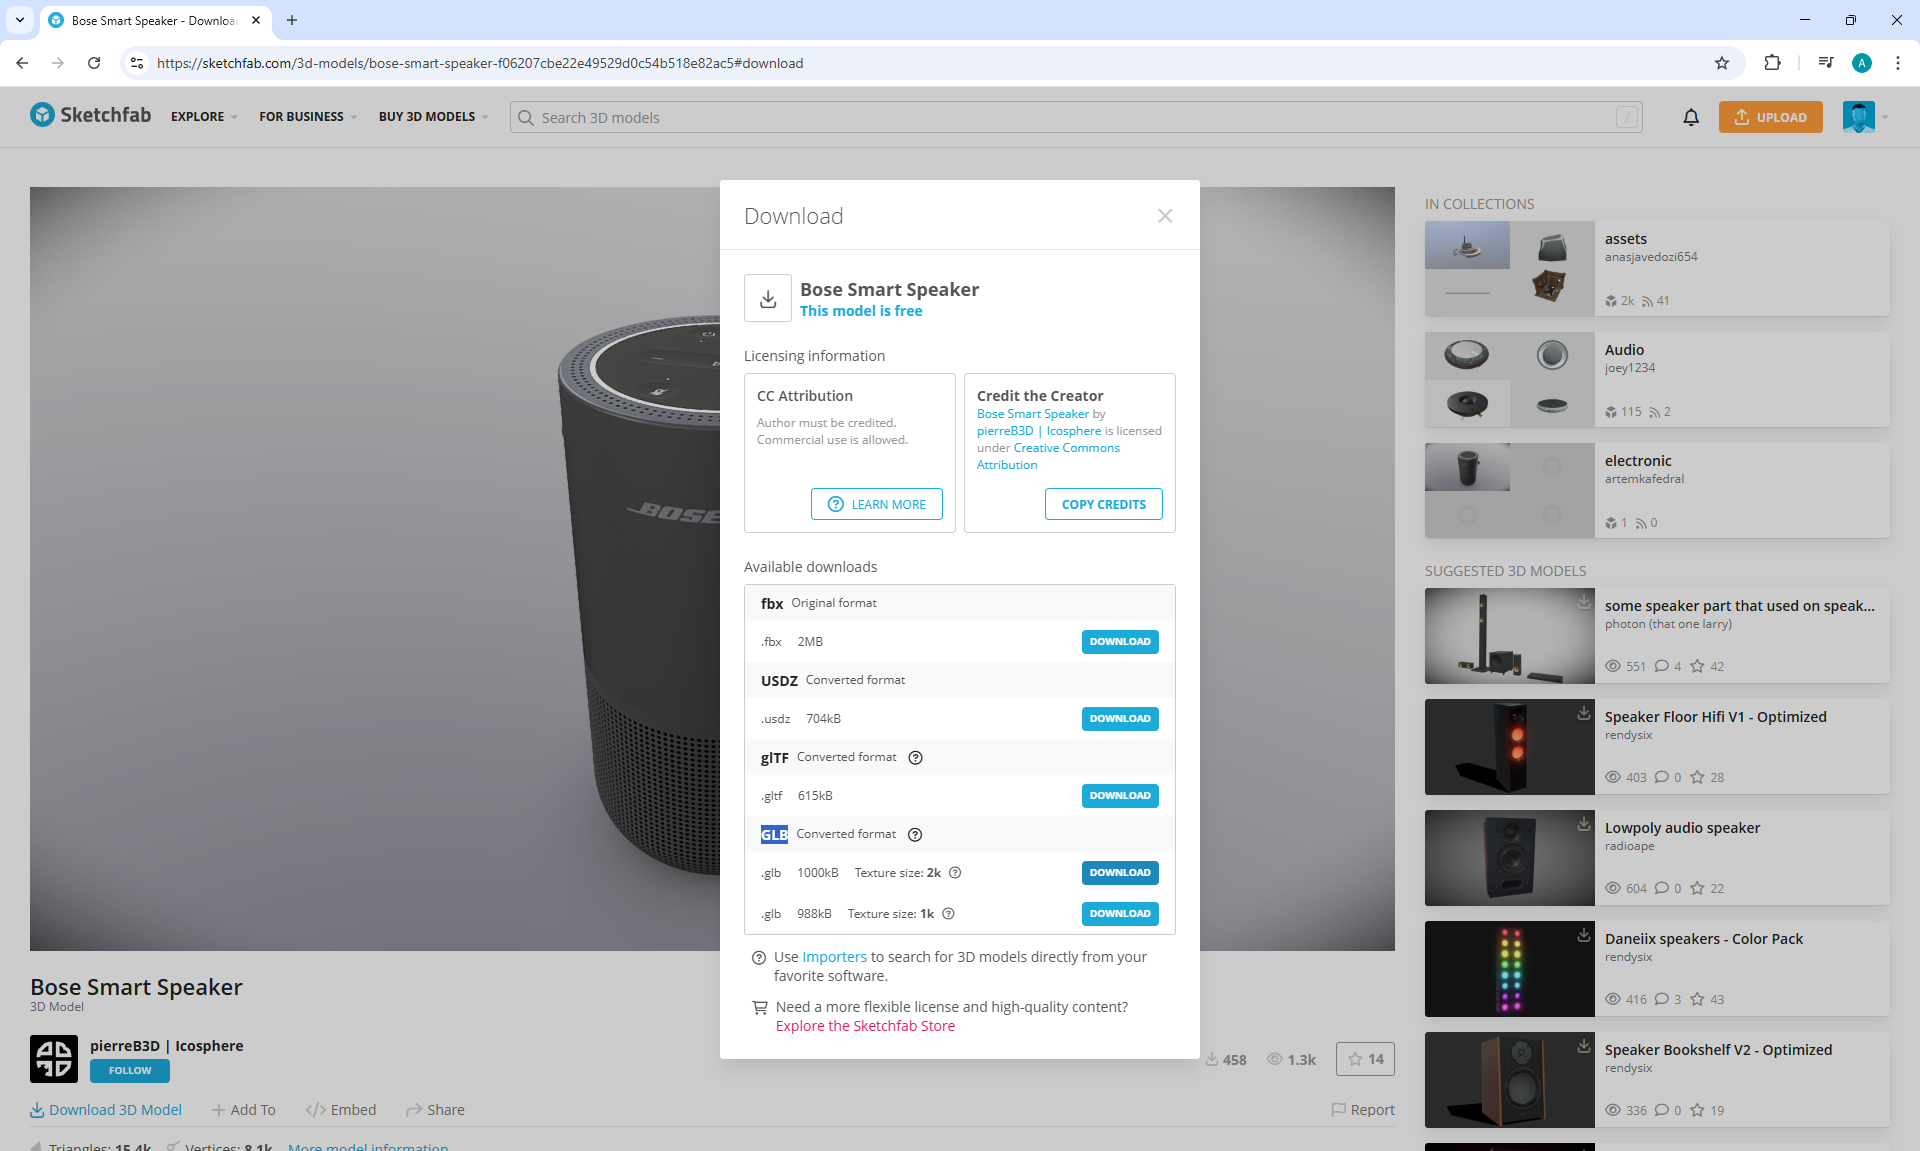Click the GLB format help question icon
Screen dimensions: 1920x1151
tap(915, 835)
